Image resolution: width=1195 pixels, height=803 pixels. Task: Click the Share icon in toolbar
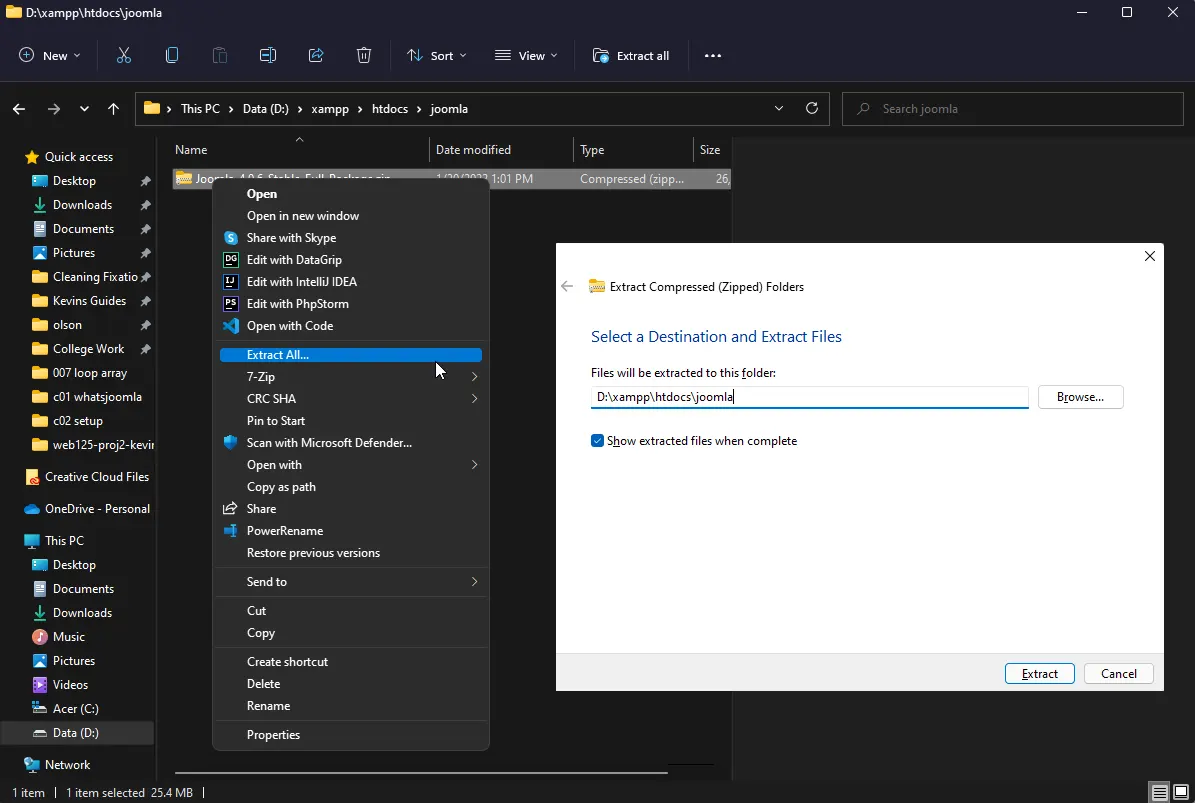point(316,56)
